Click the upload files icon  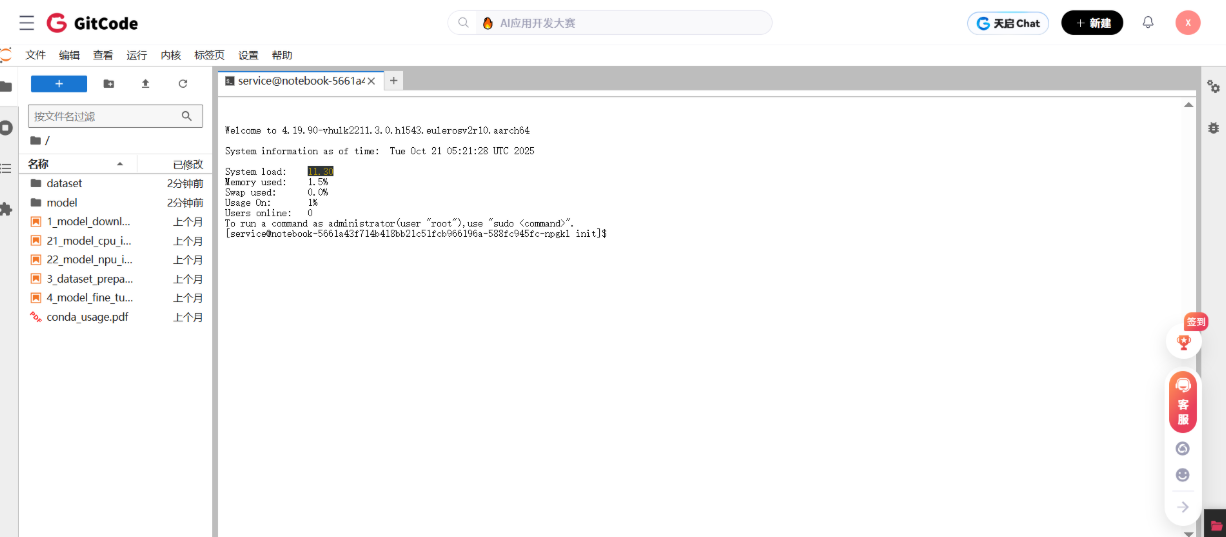[145, 84]
